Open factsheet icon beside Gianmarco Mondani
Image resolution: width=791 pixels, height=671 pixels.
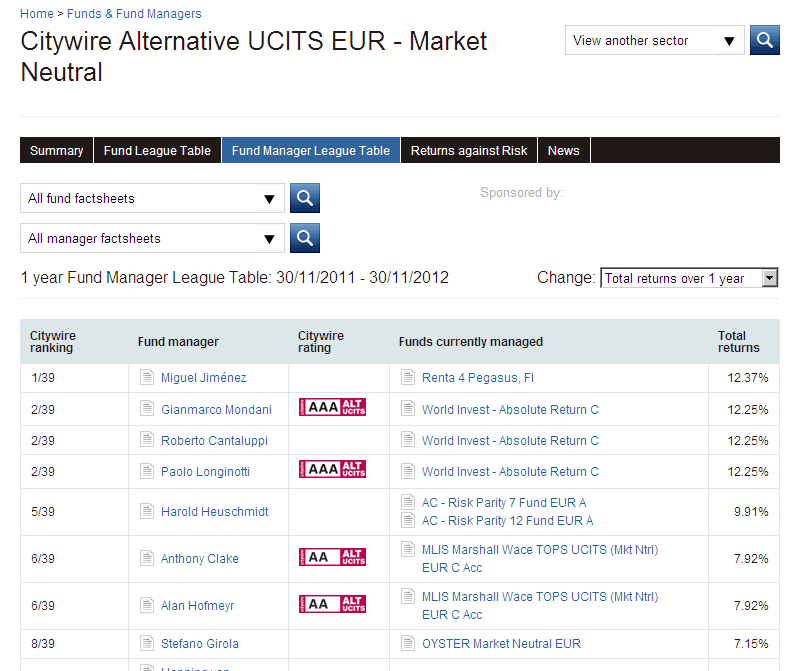pyautogui.click(x=147, y=409)
